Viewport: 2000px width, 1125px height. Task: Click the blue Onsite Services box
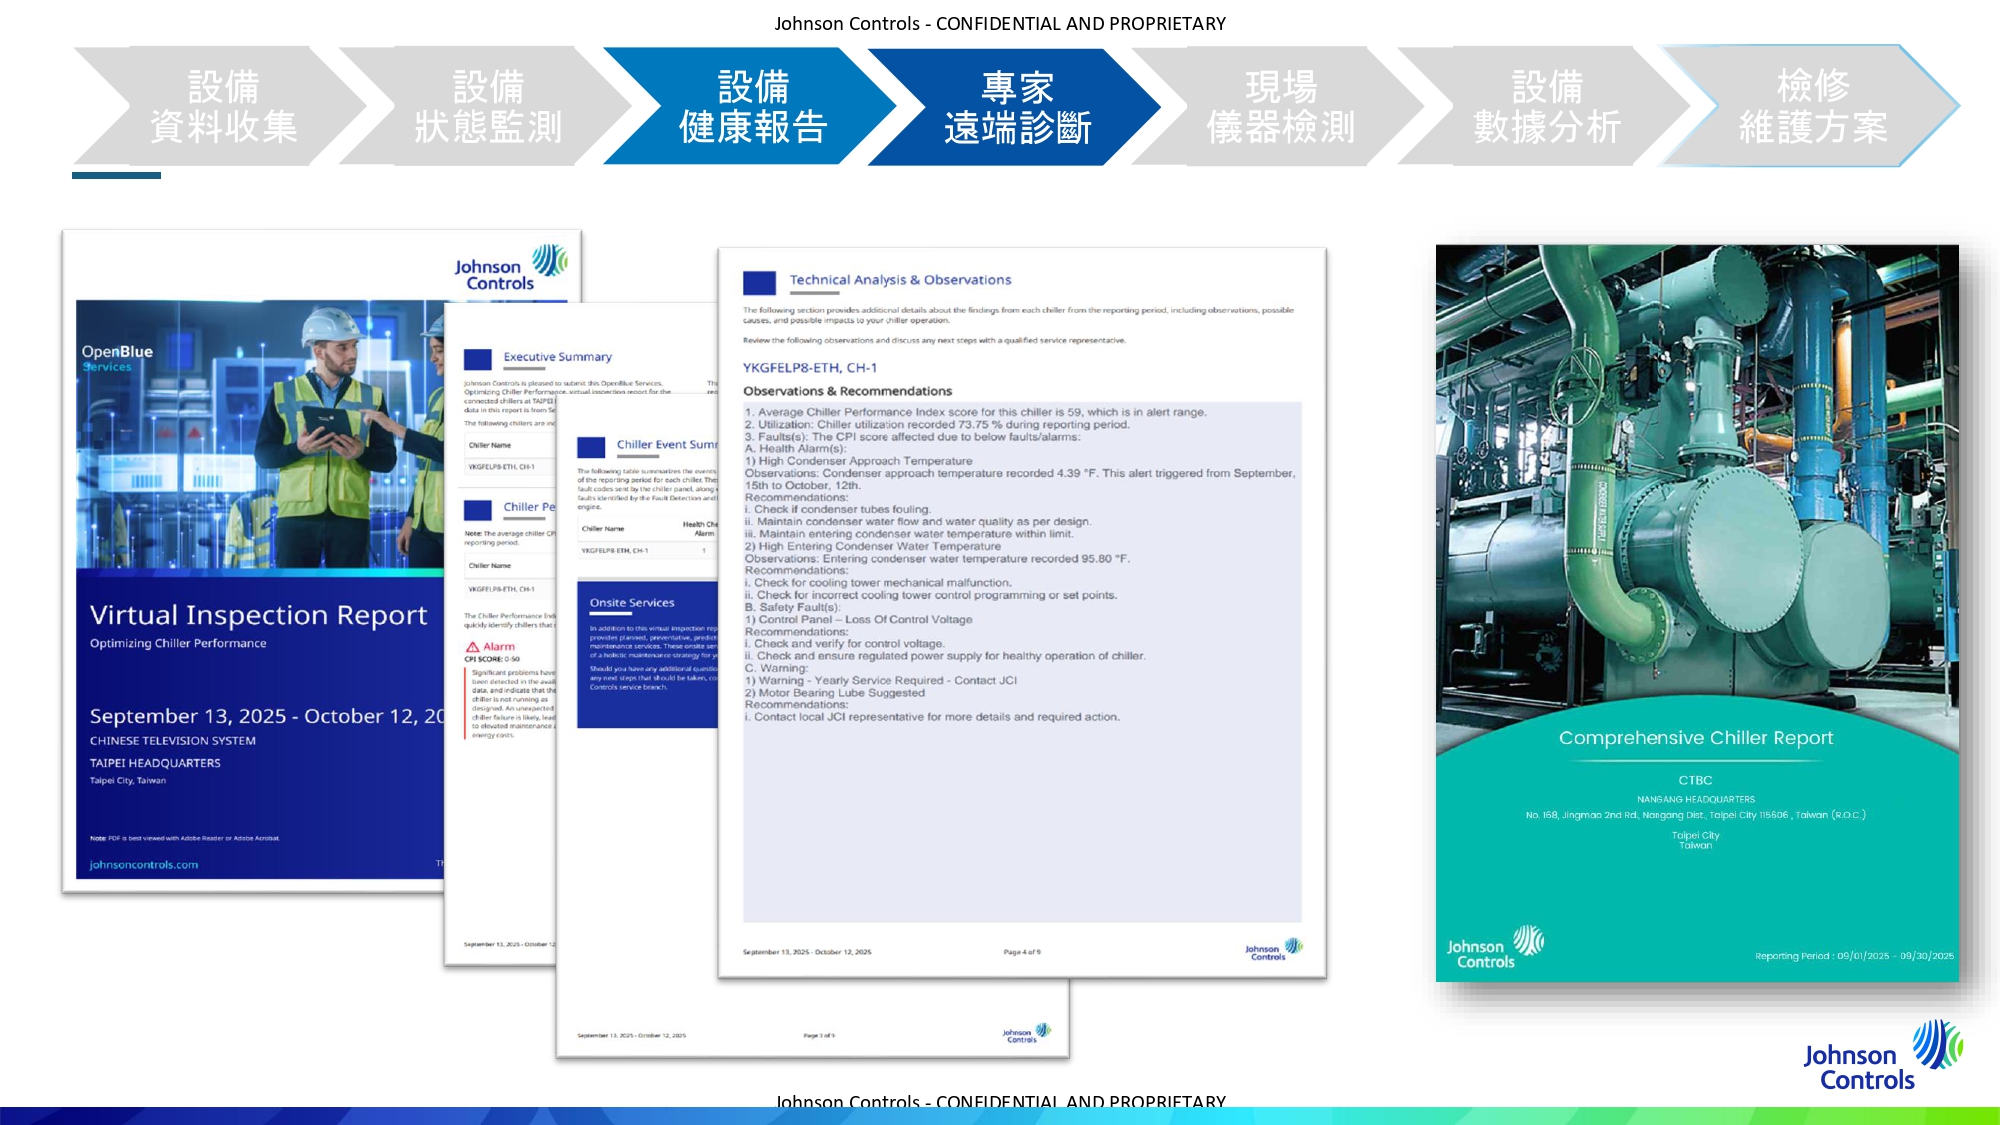(647, 654)
